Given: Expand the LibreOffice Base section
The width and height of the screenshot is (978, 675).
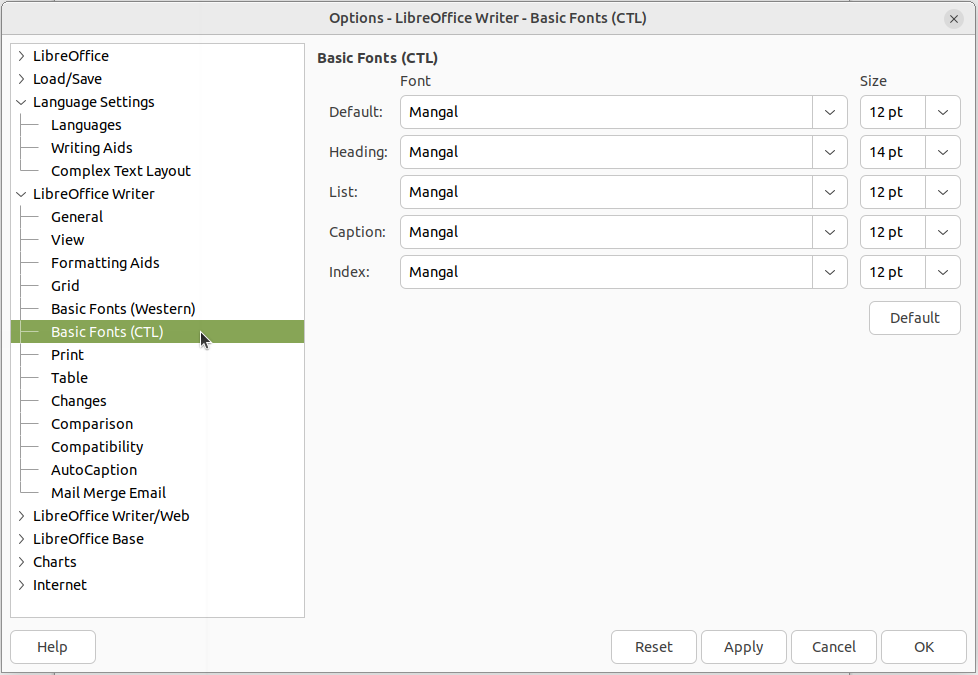Looking at the screenshot, I should tap(21, 538).
